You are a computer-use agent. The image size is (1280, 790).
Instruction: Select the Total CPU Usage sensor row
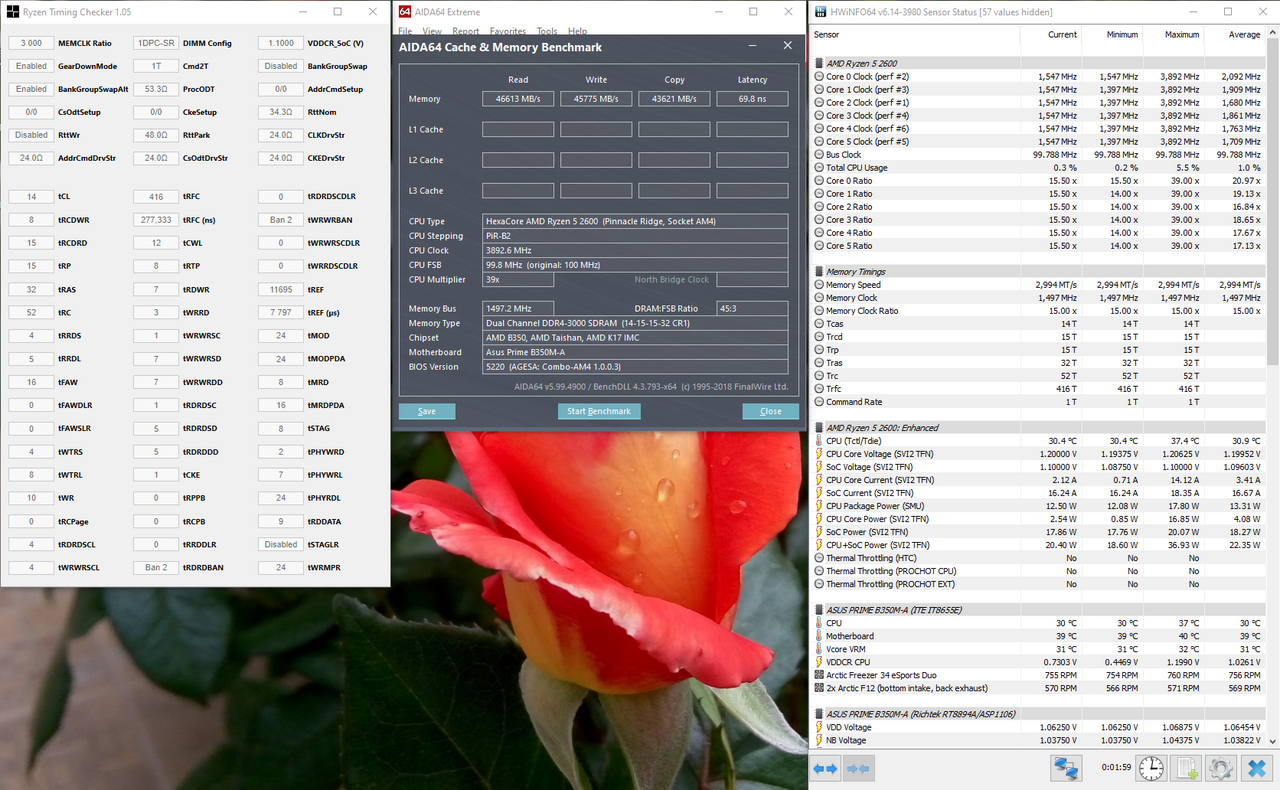point(1037,167)
